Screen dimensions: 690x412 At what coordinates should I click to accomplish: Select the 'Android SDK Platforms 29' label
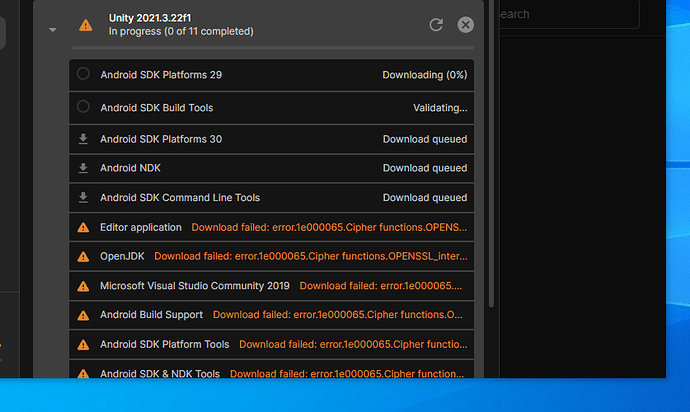tap(161, 75)
